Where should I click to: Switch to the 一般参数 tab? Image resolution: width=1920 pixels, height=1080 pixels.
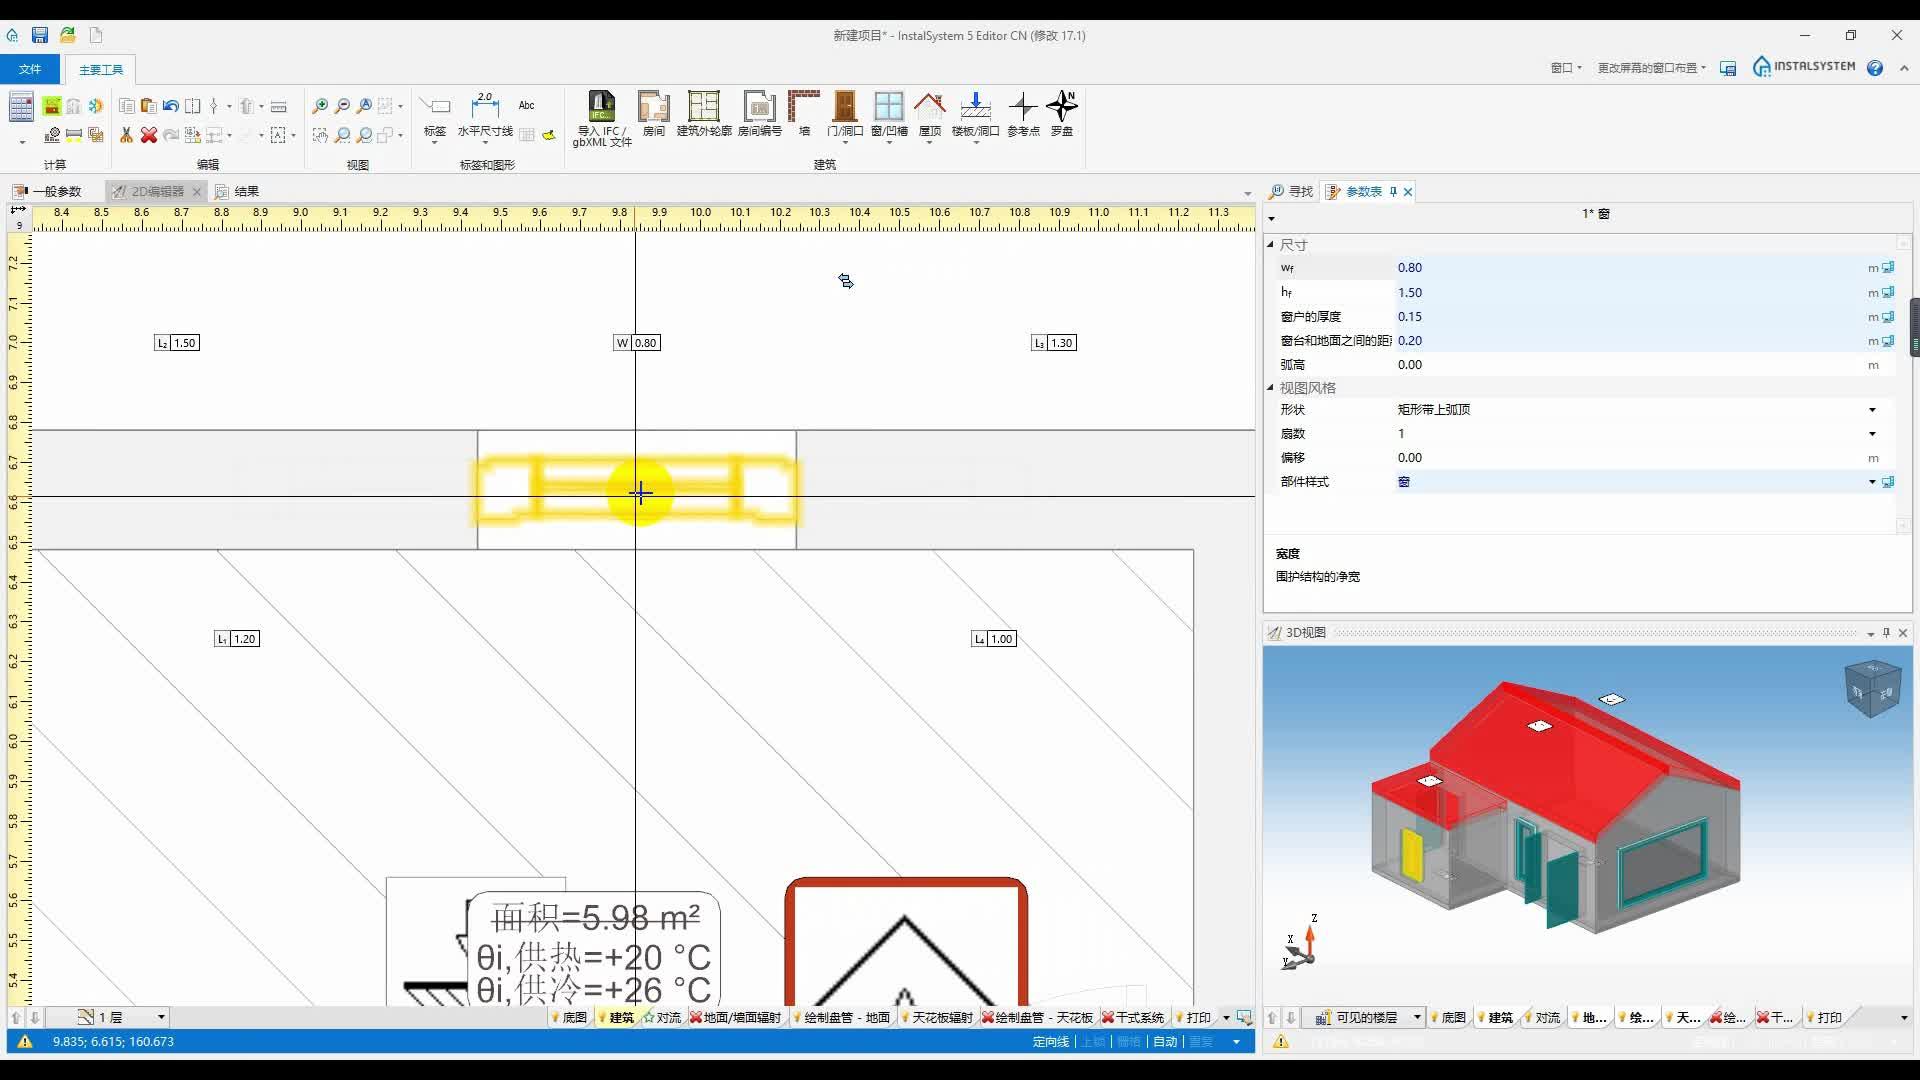(48, 191)
